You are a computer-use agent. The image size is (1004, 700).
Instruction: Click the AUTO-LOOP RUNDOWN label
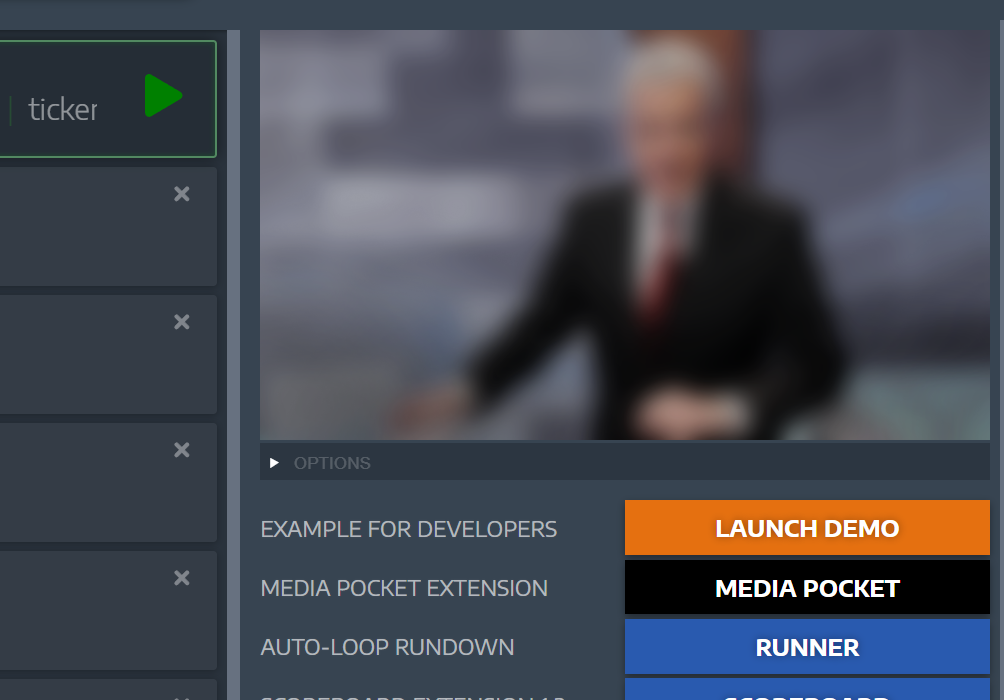tap(387, 647)
